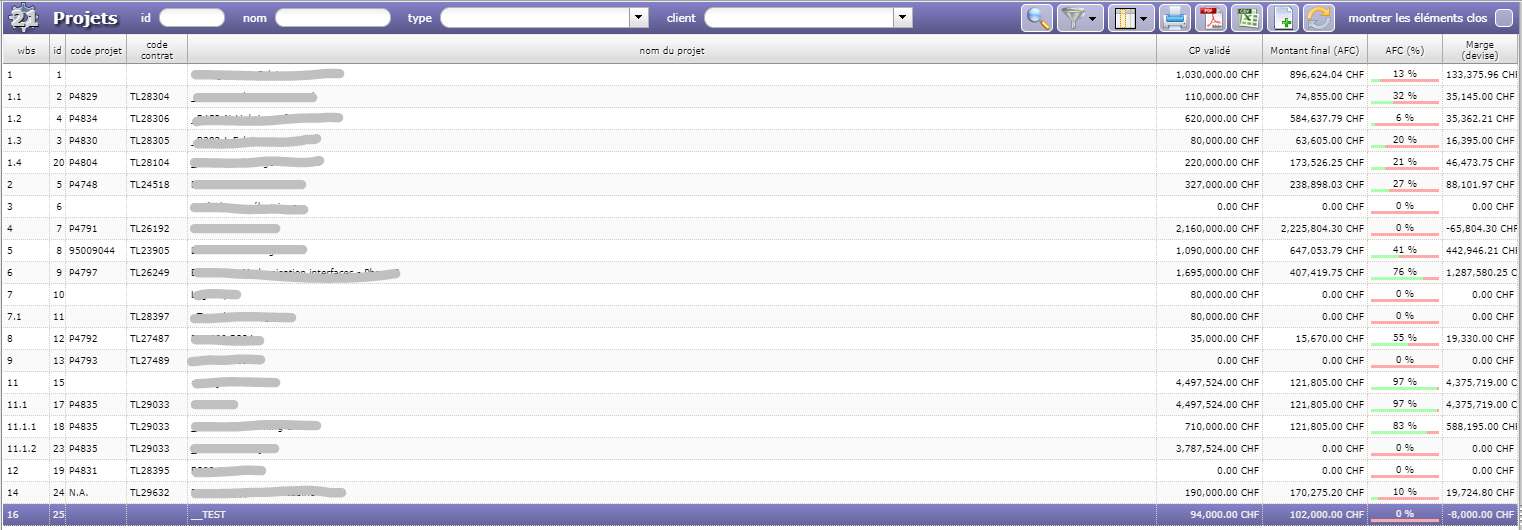
Task: Sort by the code projet column header
Action: pyautogui.click(x=96, y=50)
